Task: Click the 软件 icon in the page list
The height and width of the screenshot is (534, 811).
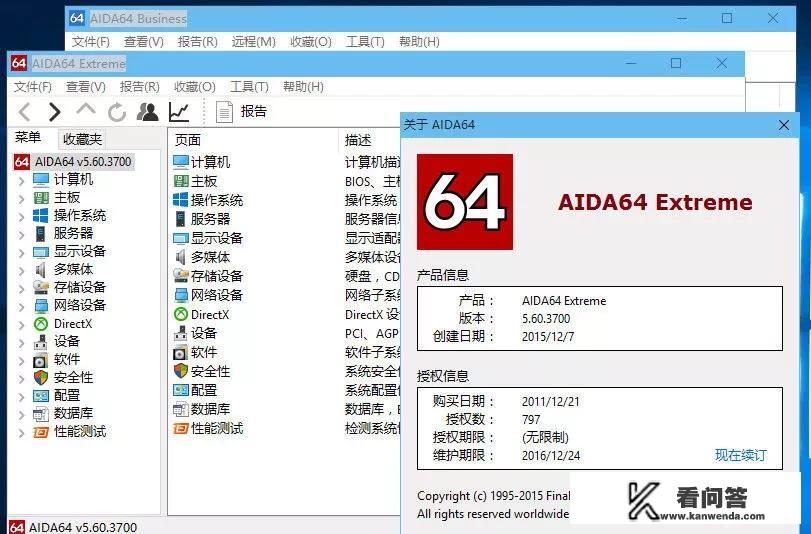Action: (x=180, y=353)
